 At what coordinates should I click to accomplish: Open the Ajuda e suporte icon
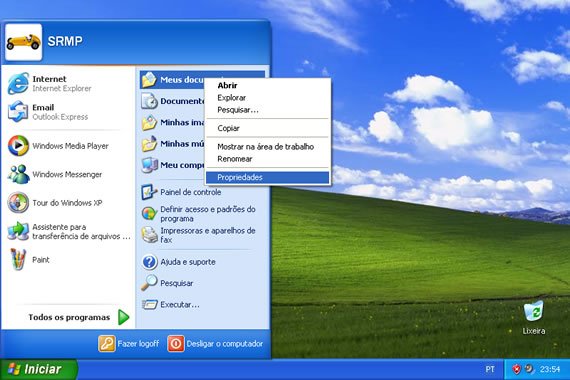click(x=149, y=262)
